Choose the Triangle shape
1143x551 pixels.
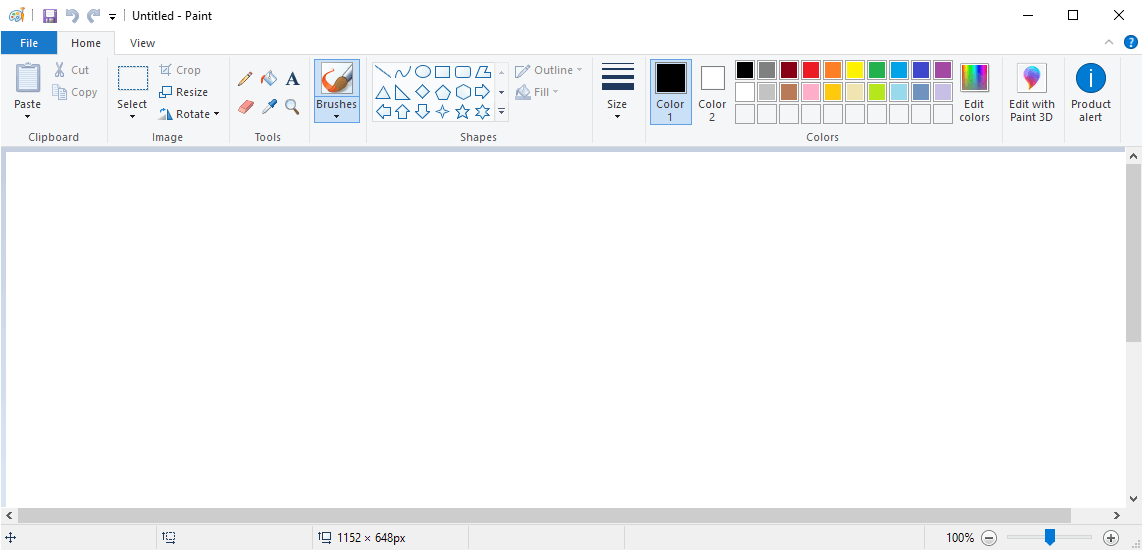click(x=383, y=92)
